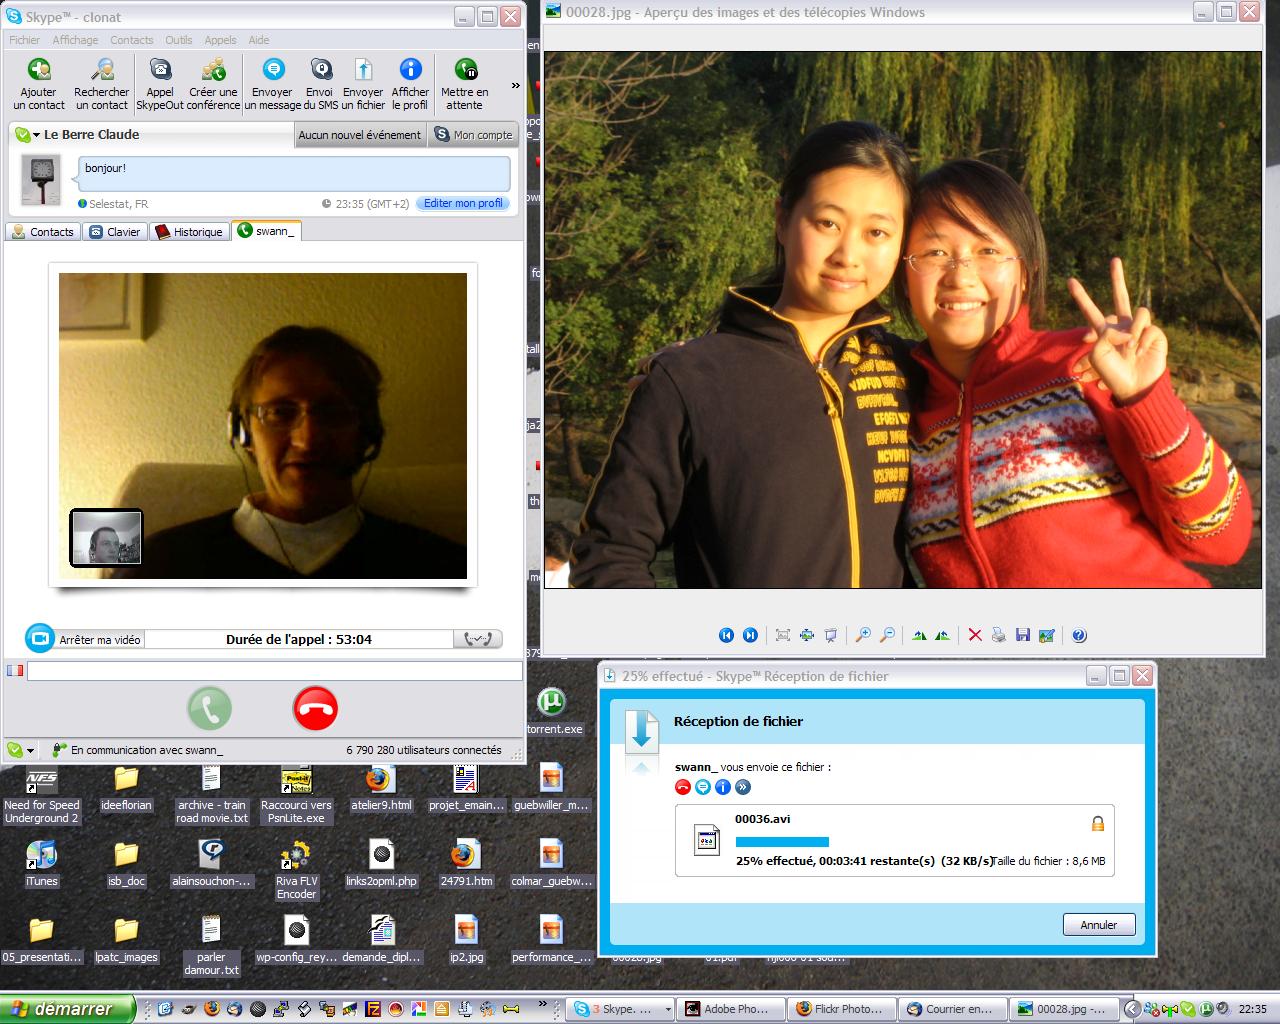Click the FileZilla icon in Quick Launch
Viewport: 1280px width, 1024px height.
click(372, 1009)
